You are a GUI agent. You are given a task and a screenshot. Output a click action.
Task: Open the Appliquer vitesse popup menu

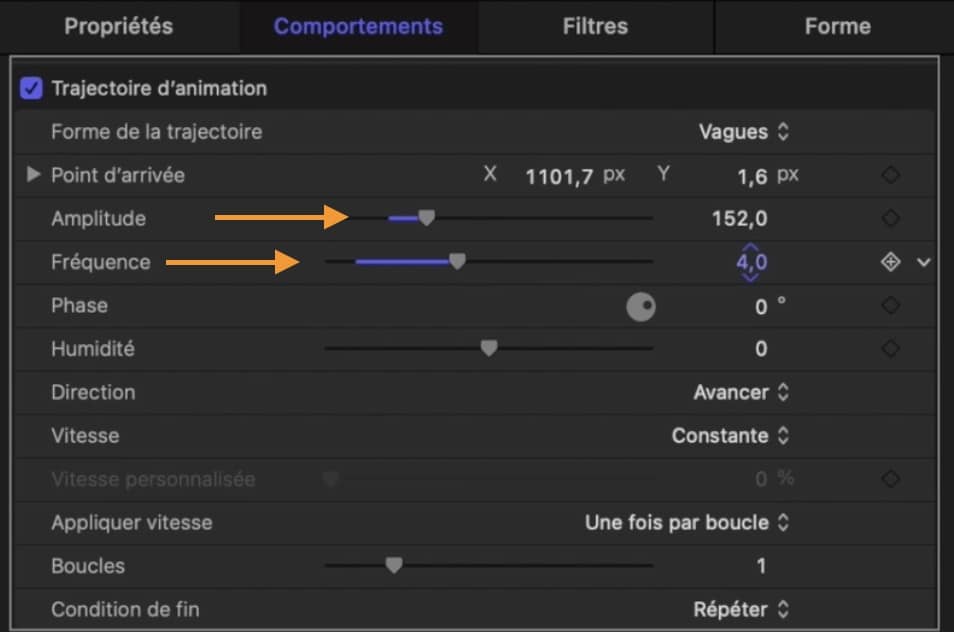[x=687, y=523]
